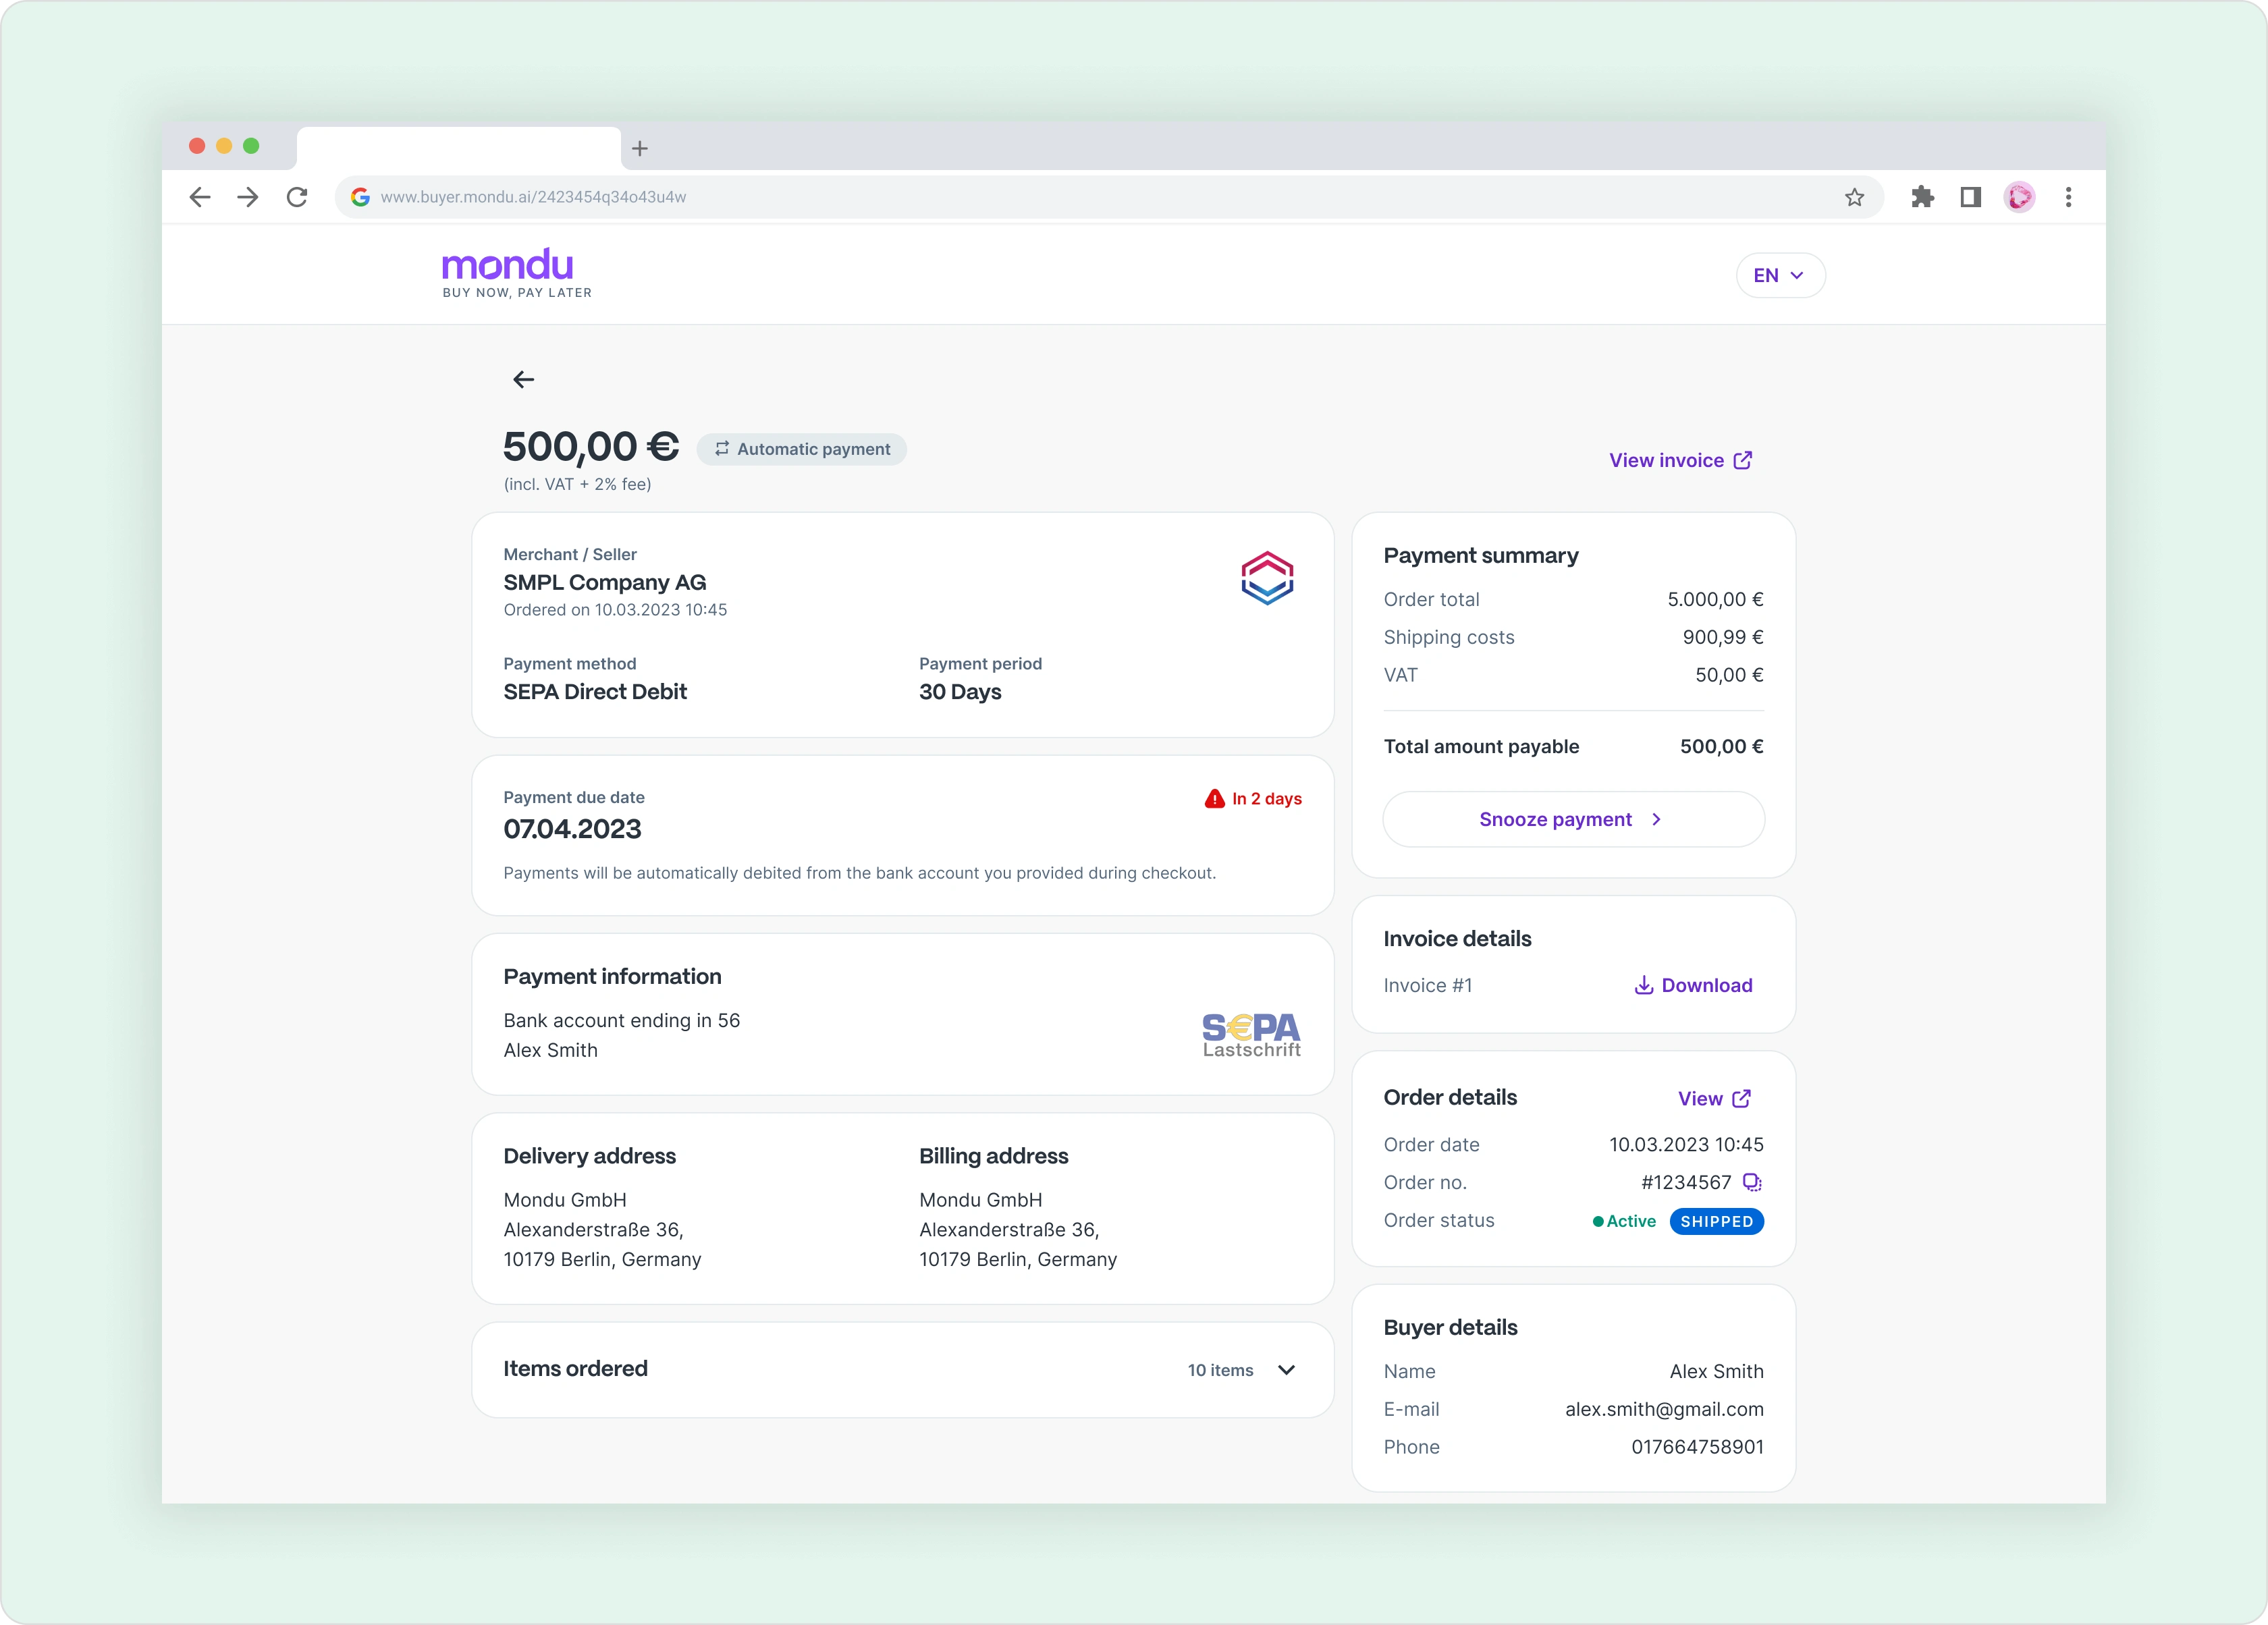Image resolution: width=2268 pixels, height=1625 pixels.
Task: Click the View order details link
Action: click(x=1714, y=1097)
